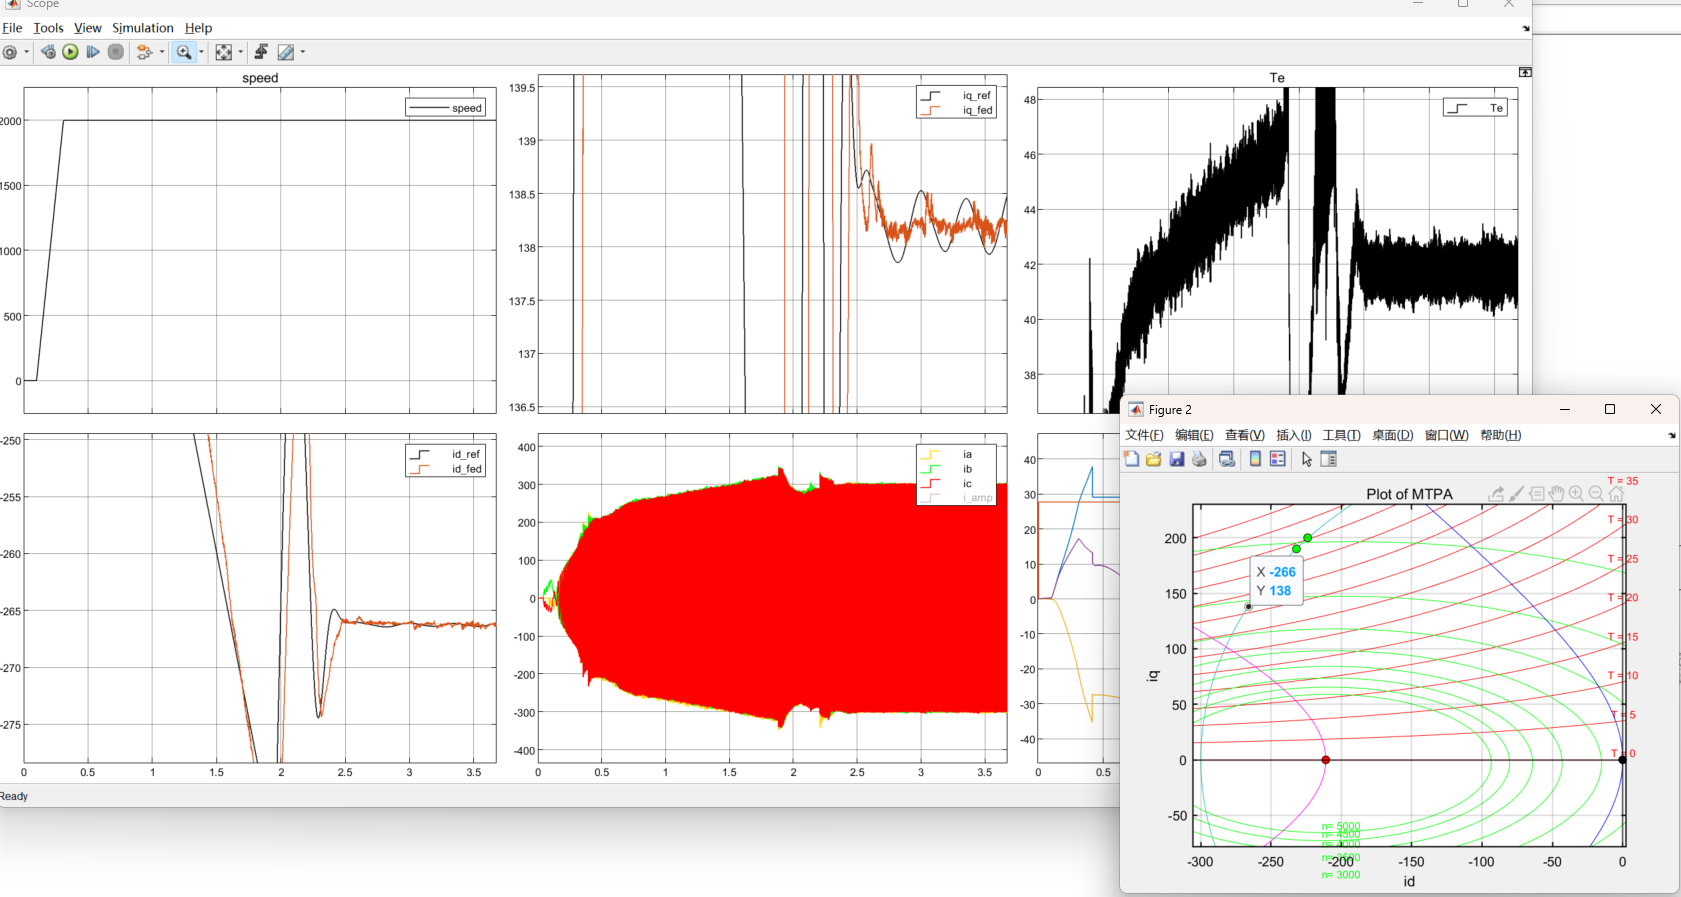
Task: Click the Te plot maximize axes icon
Action: click(1525, 72)
